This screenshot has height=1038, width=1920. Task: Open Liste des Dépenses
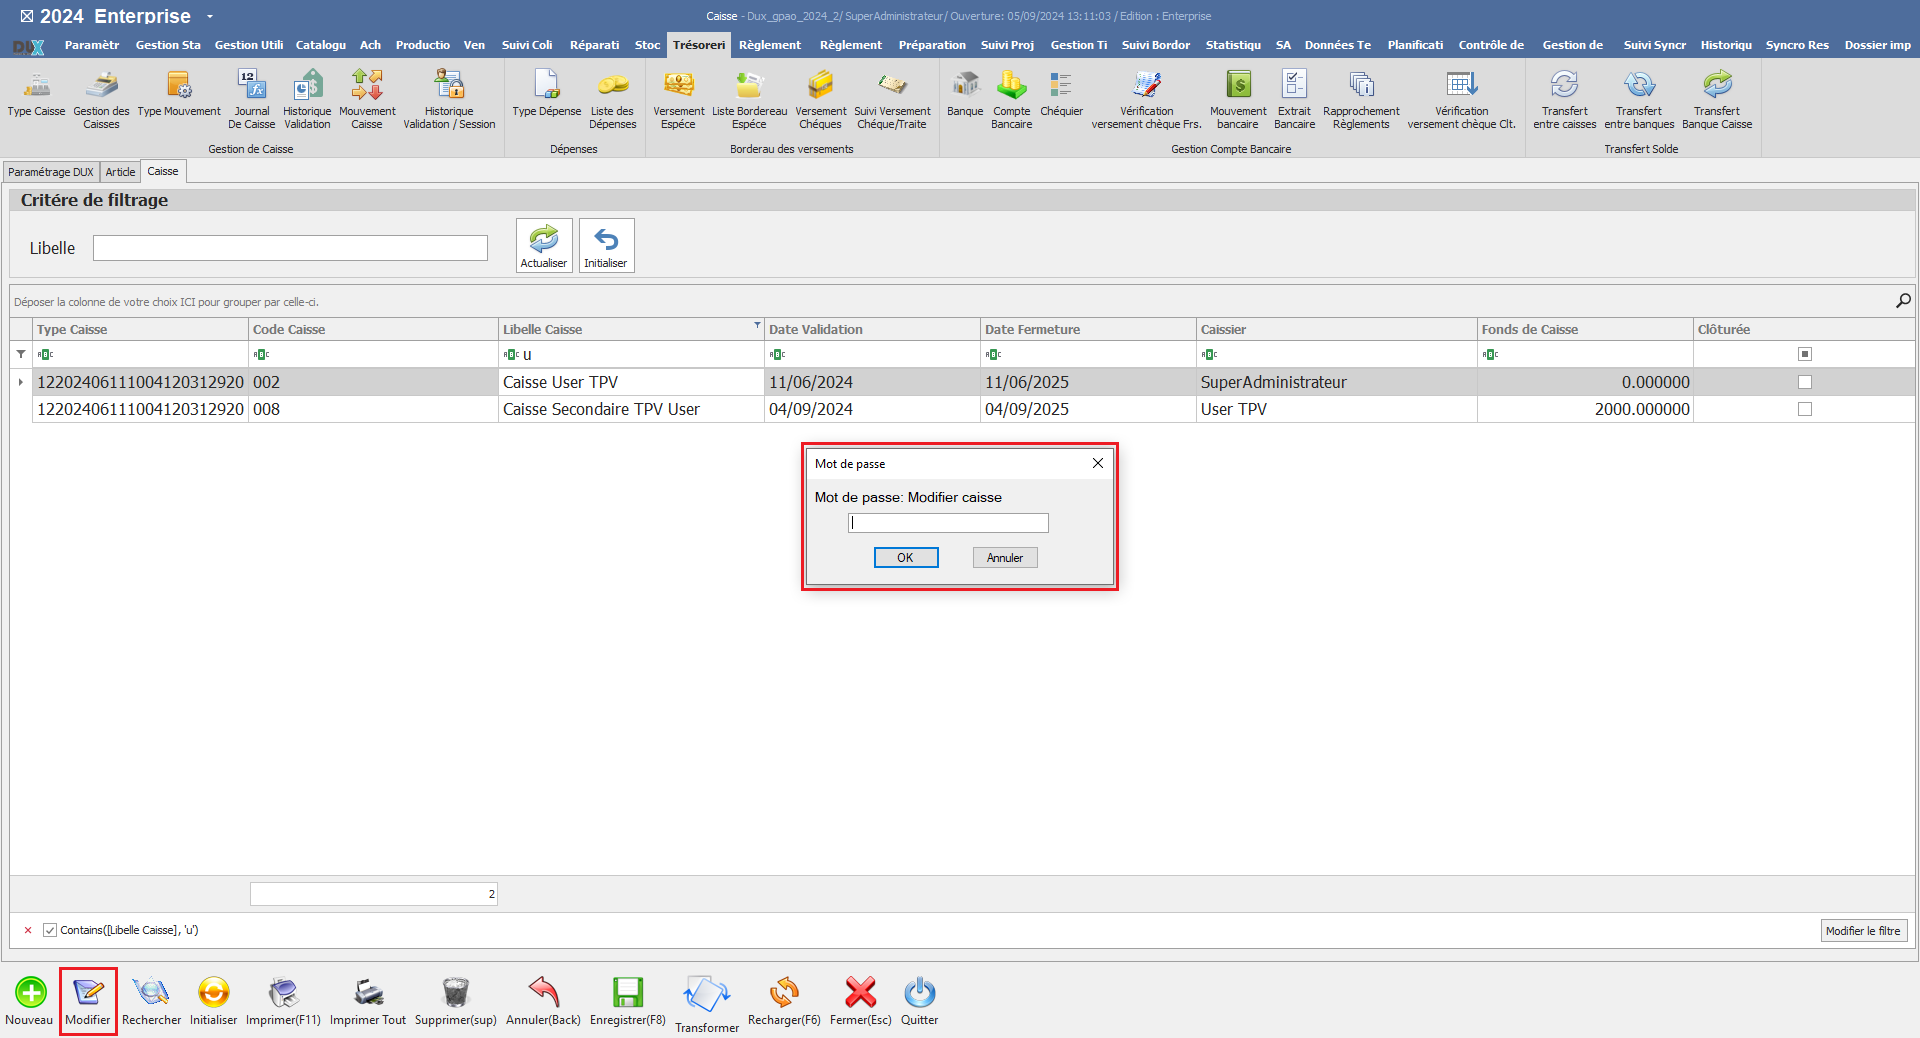[x=612, y=99]
